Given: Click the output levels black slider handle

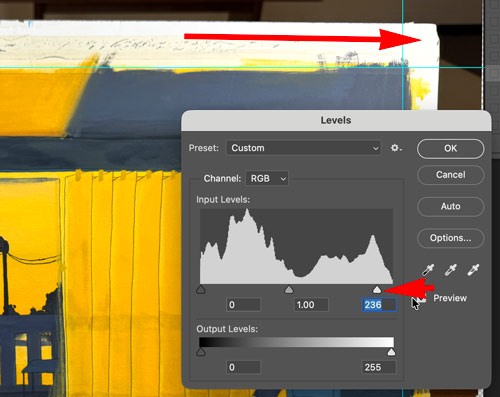Looking at the screenshot, I should tap(201, 352).
